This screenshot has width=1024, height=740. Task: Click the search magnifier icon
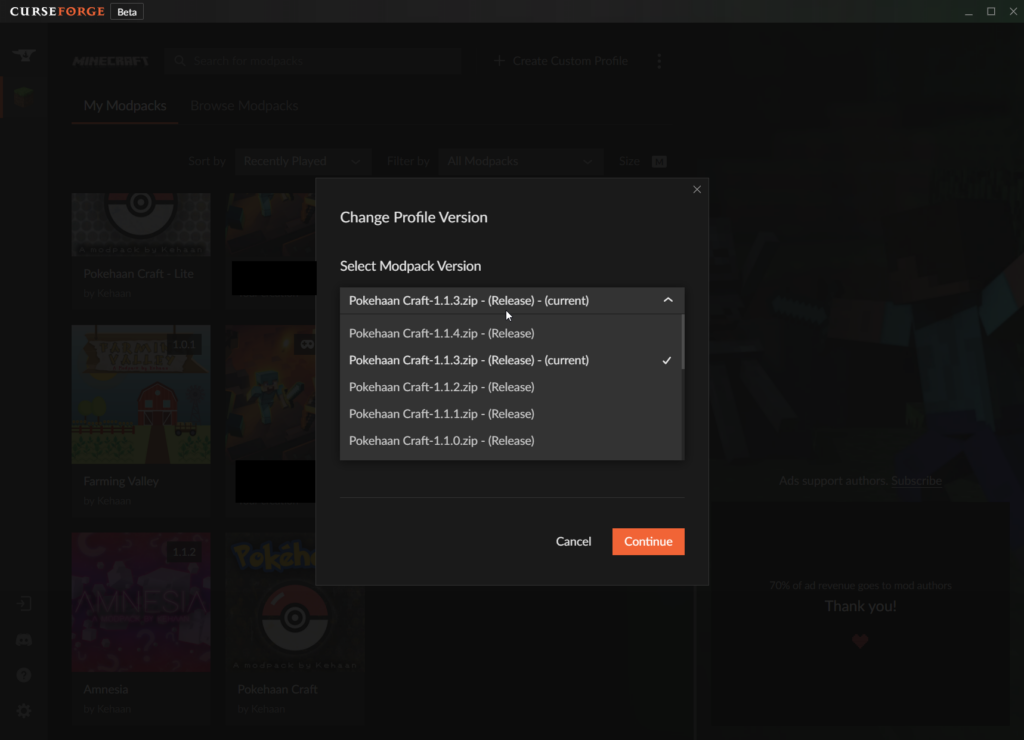tap(180, 61)
